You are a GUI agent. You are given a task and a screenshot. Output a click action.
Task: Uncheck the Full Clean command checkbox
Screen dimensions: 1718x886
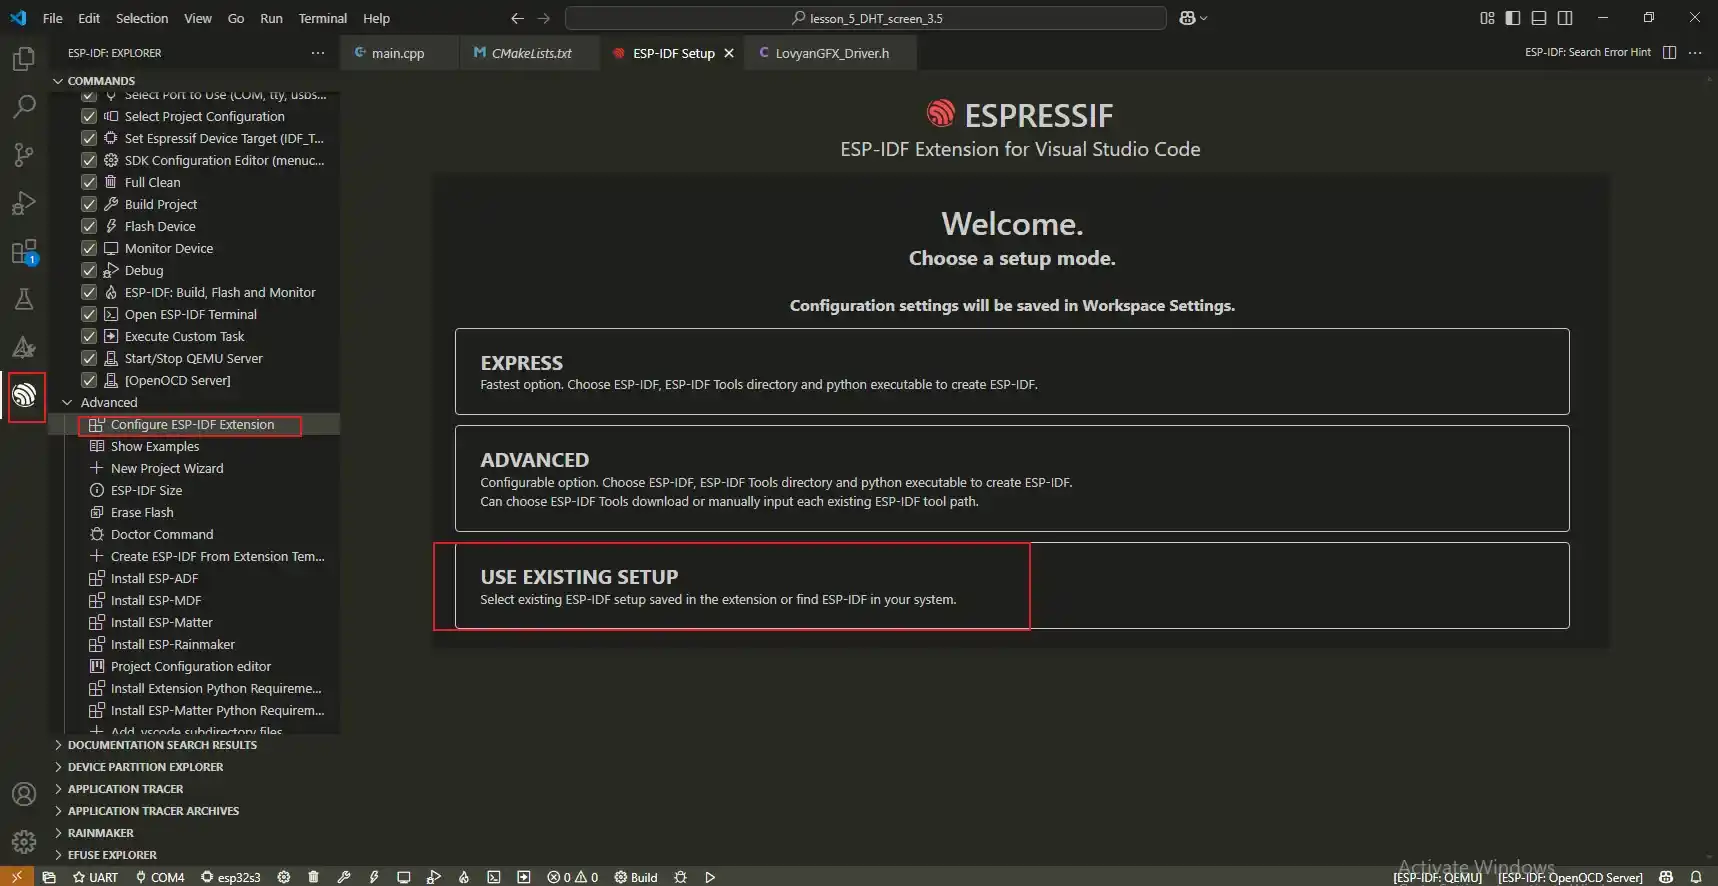click(x=89, y=182)
